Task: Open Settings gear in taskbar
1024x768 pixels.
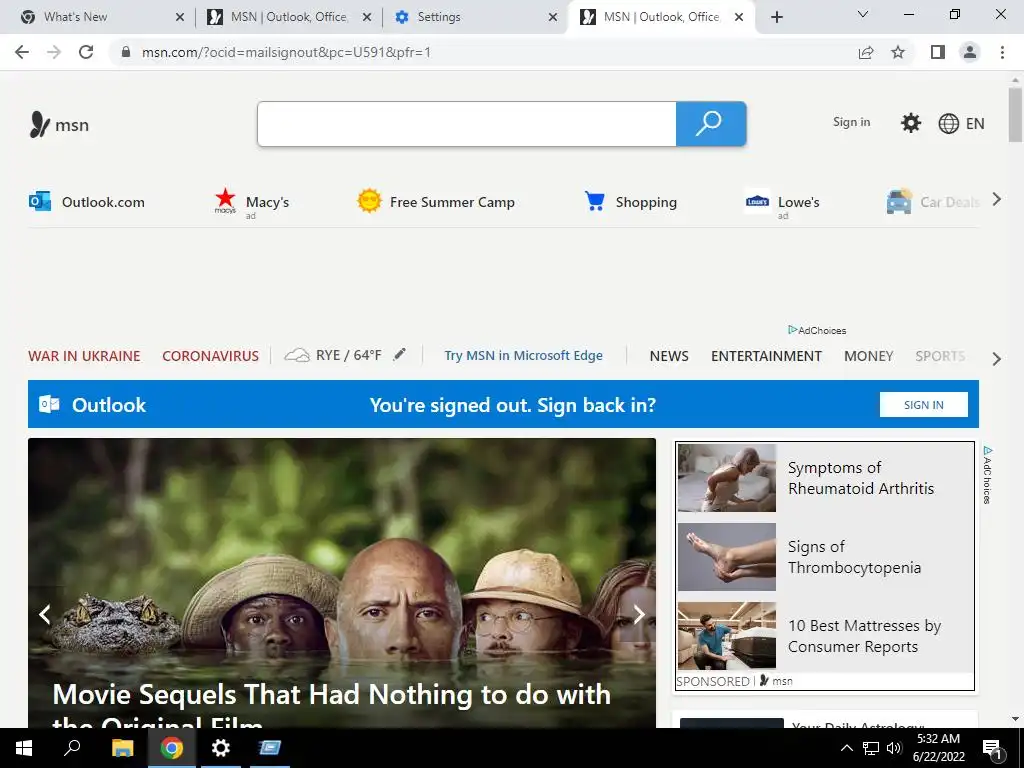Action: [x=221, y=748]
